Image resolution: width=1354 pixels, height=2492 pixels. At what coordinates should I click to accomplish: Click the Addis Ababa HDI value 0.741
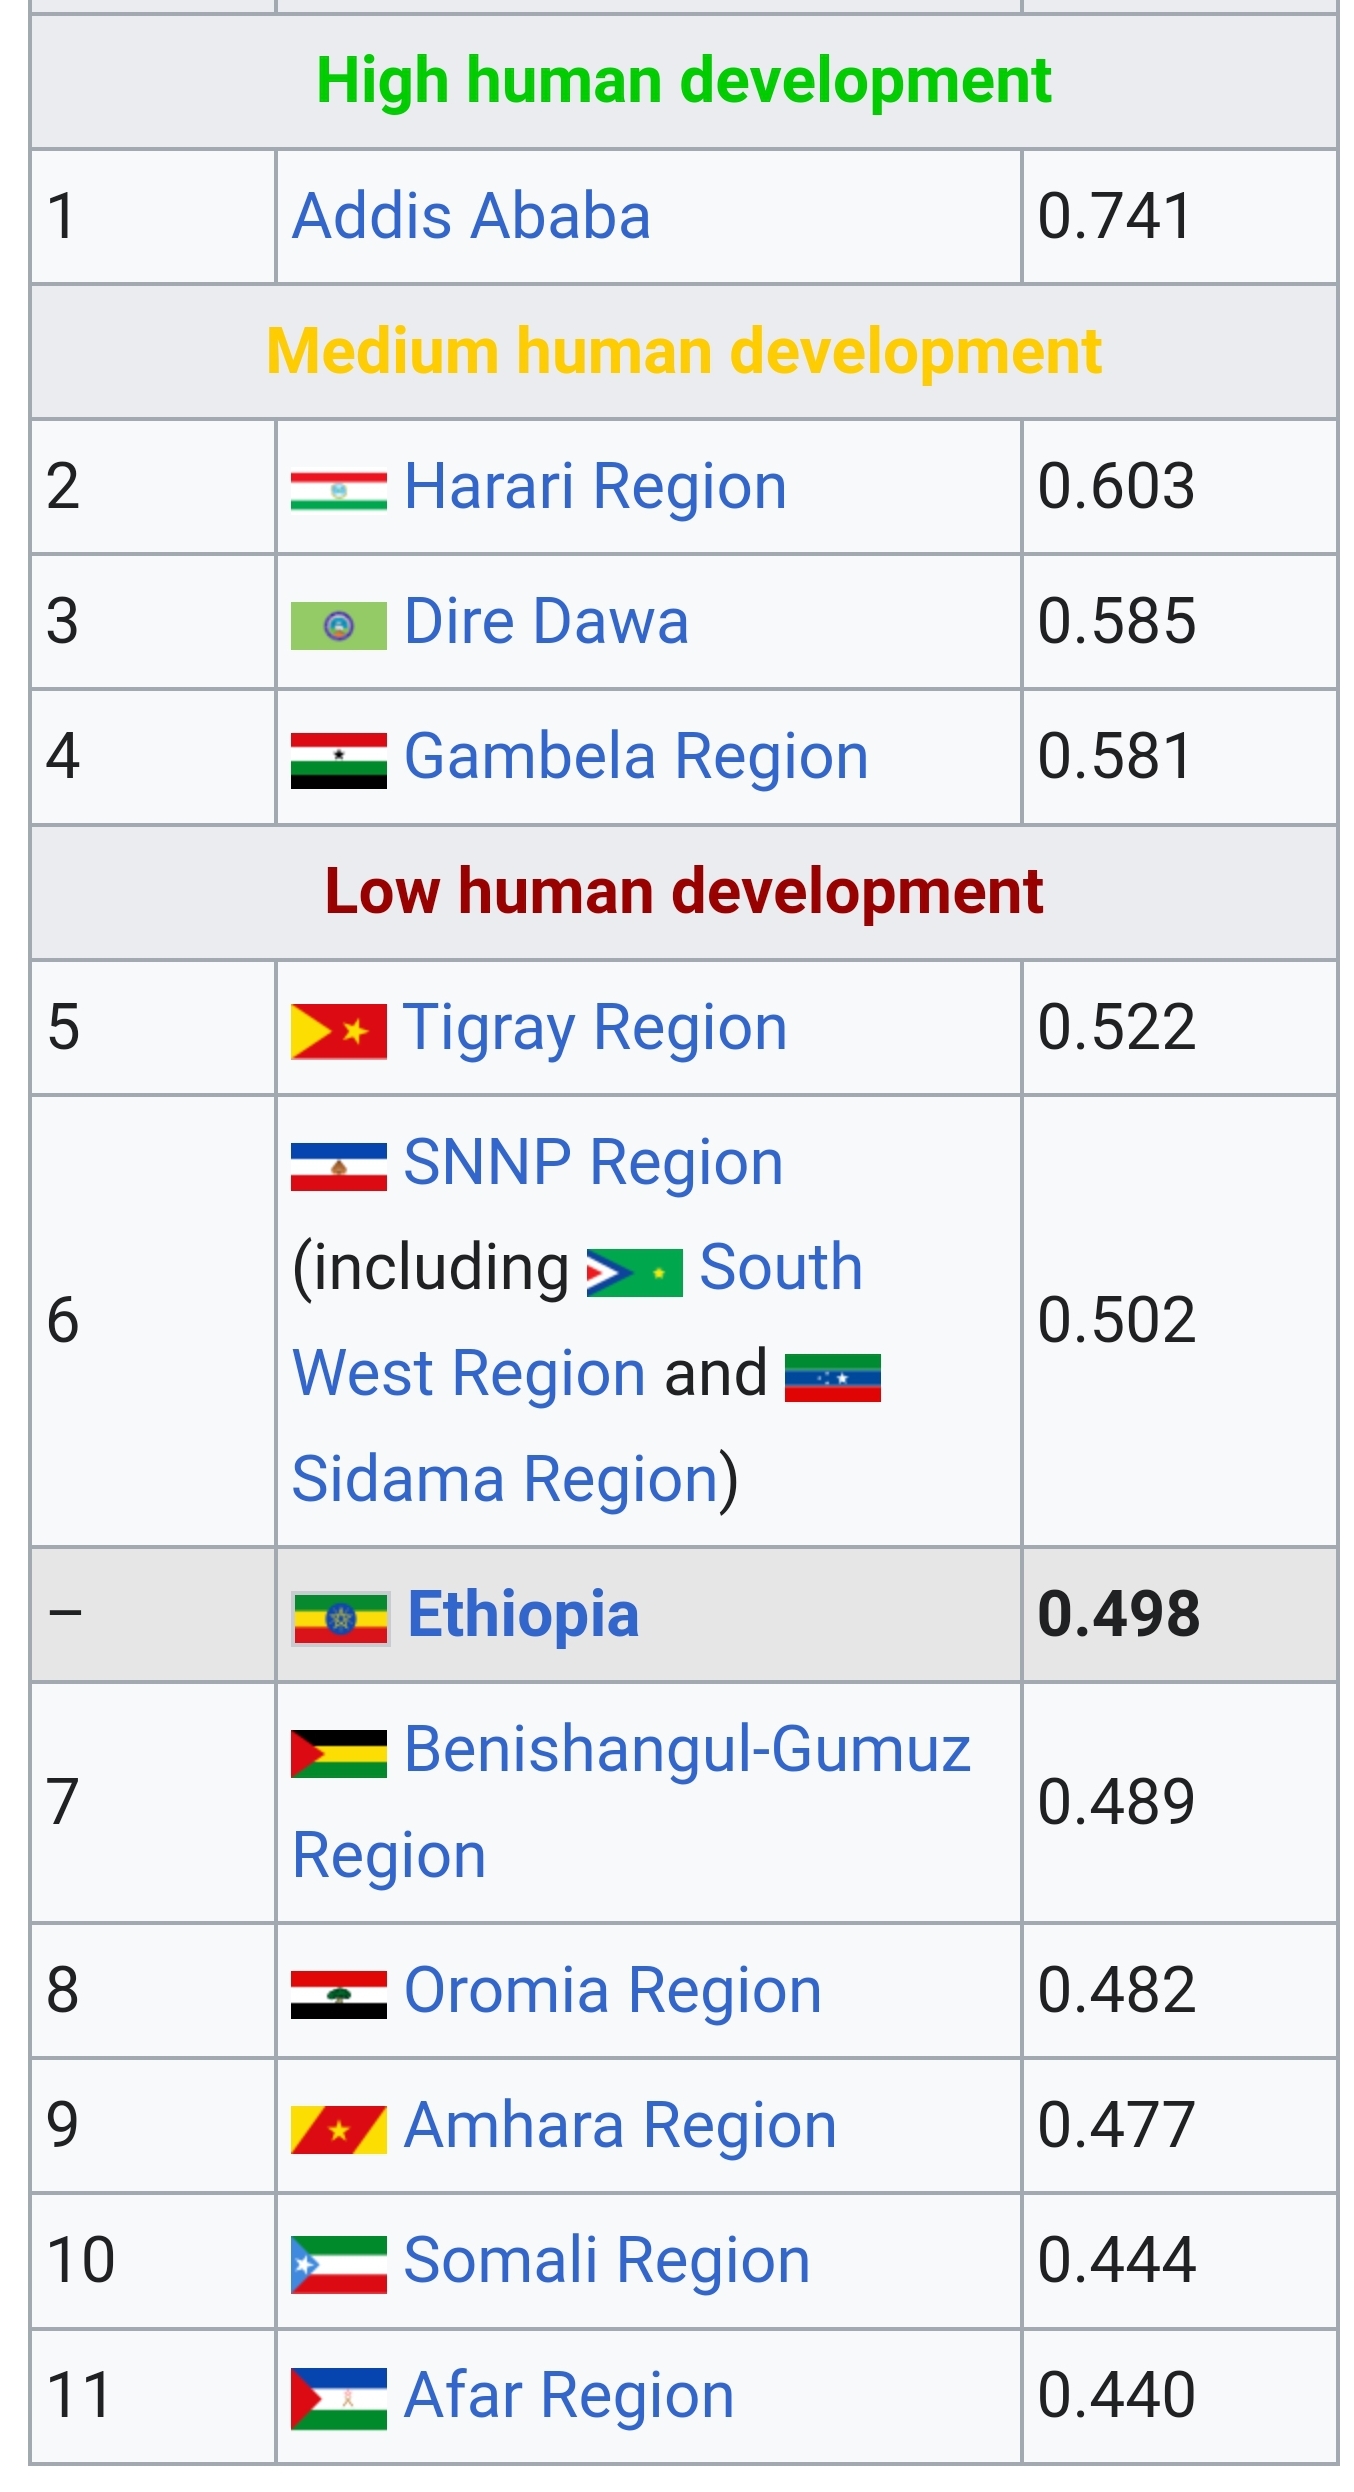coord(1115,216)
